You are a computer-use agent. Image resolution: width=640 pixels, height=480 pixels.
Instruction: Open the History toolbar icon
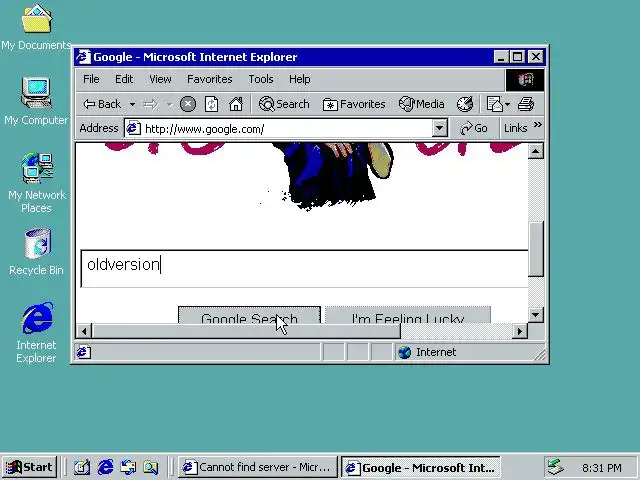464,104
